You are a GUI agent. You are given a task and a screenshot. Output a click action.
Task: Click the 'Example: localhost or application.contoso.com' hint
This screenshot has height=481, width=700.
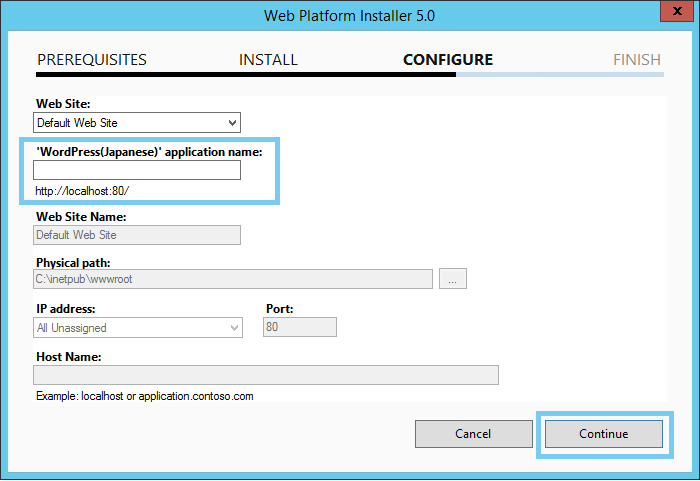click(x=145, y=396)
